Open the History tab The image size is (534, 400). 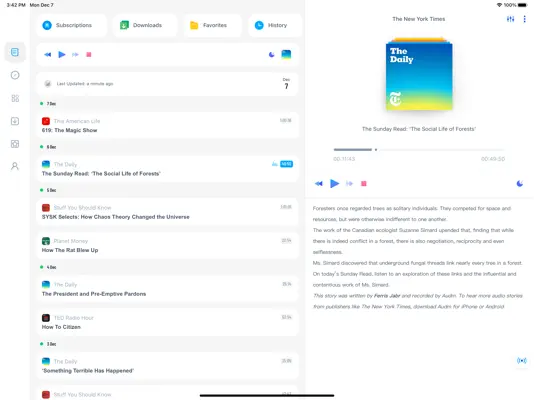coord(275,25)
